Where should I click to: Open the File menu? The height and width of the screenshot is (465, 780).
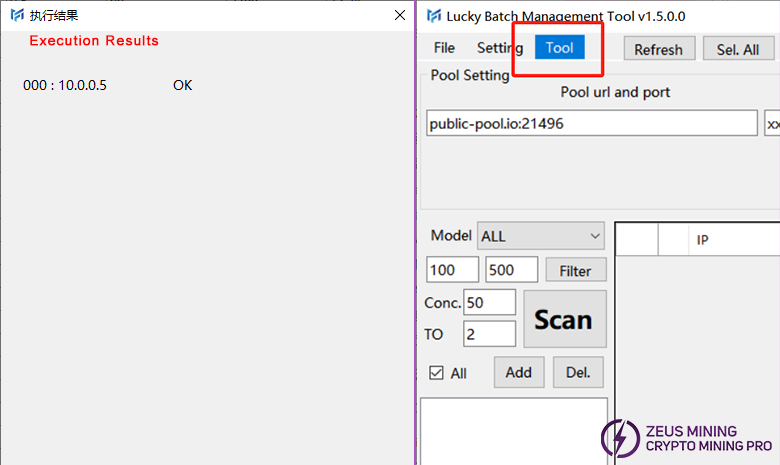pos(444,48)
